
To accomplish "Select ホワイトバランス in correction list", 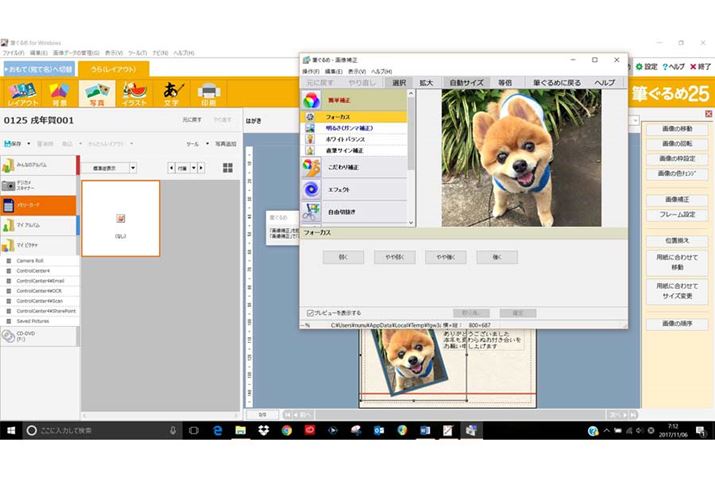I will (x=350, y=139).
